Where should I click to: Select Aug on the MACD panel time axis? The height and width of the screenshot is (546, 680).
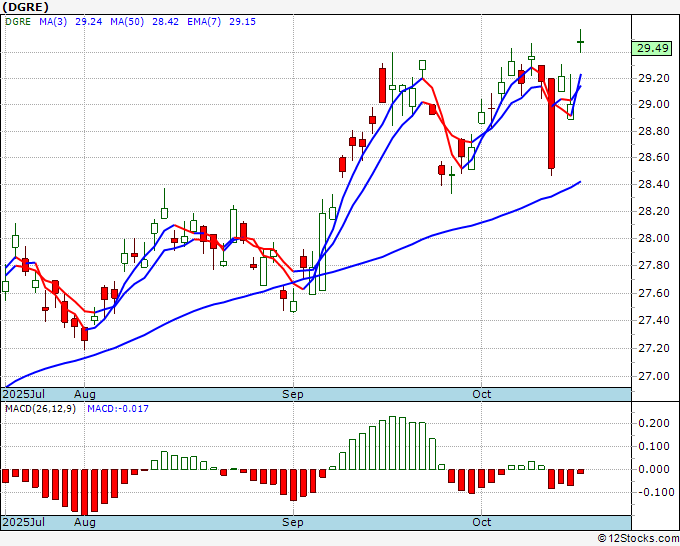(x=85, y=522)
